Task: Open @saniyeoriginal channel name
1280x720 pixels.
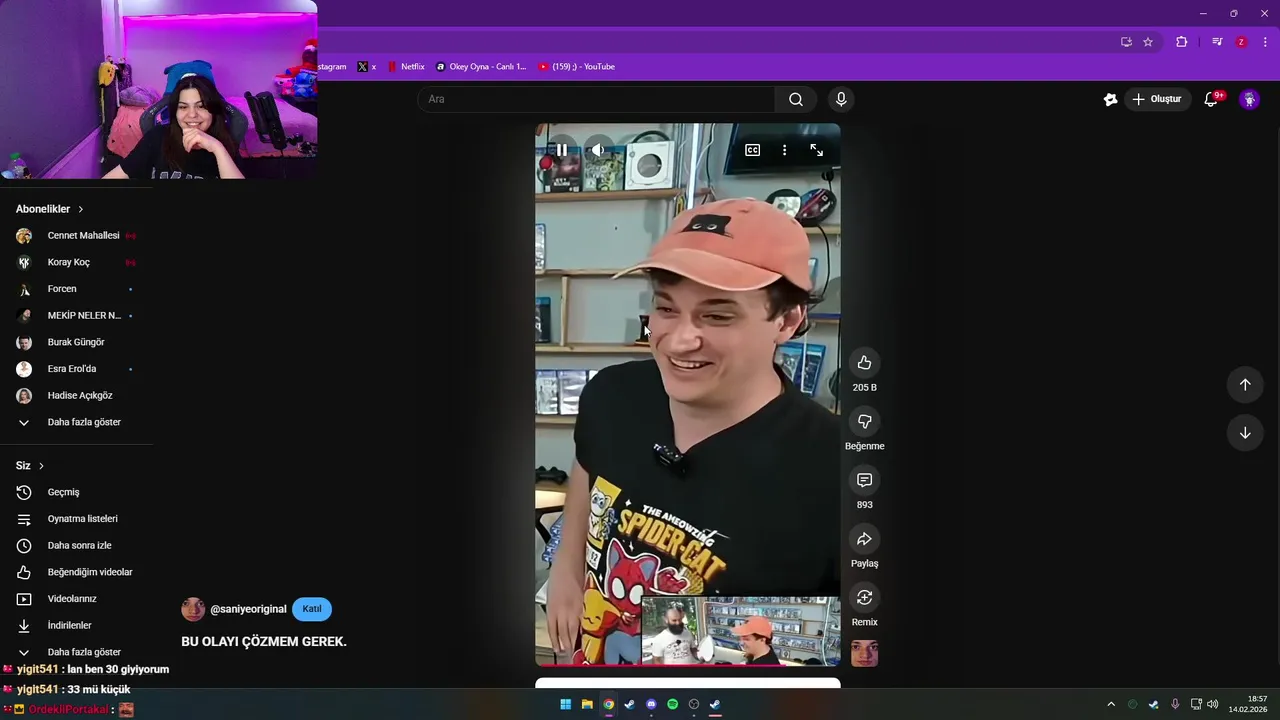Action: (x=248, y=609)
